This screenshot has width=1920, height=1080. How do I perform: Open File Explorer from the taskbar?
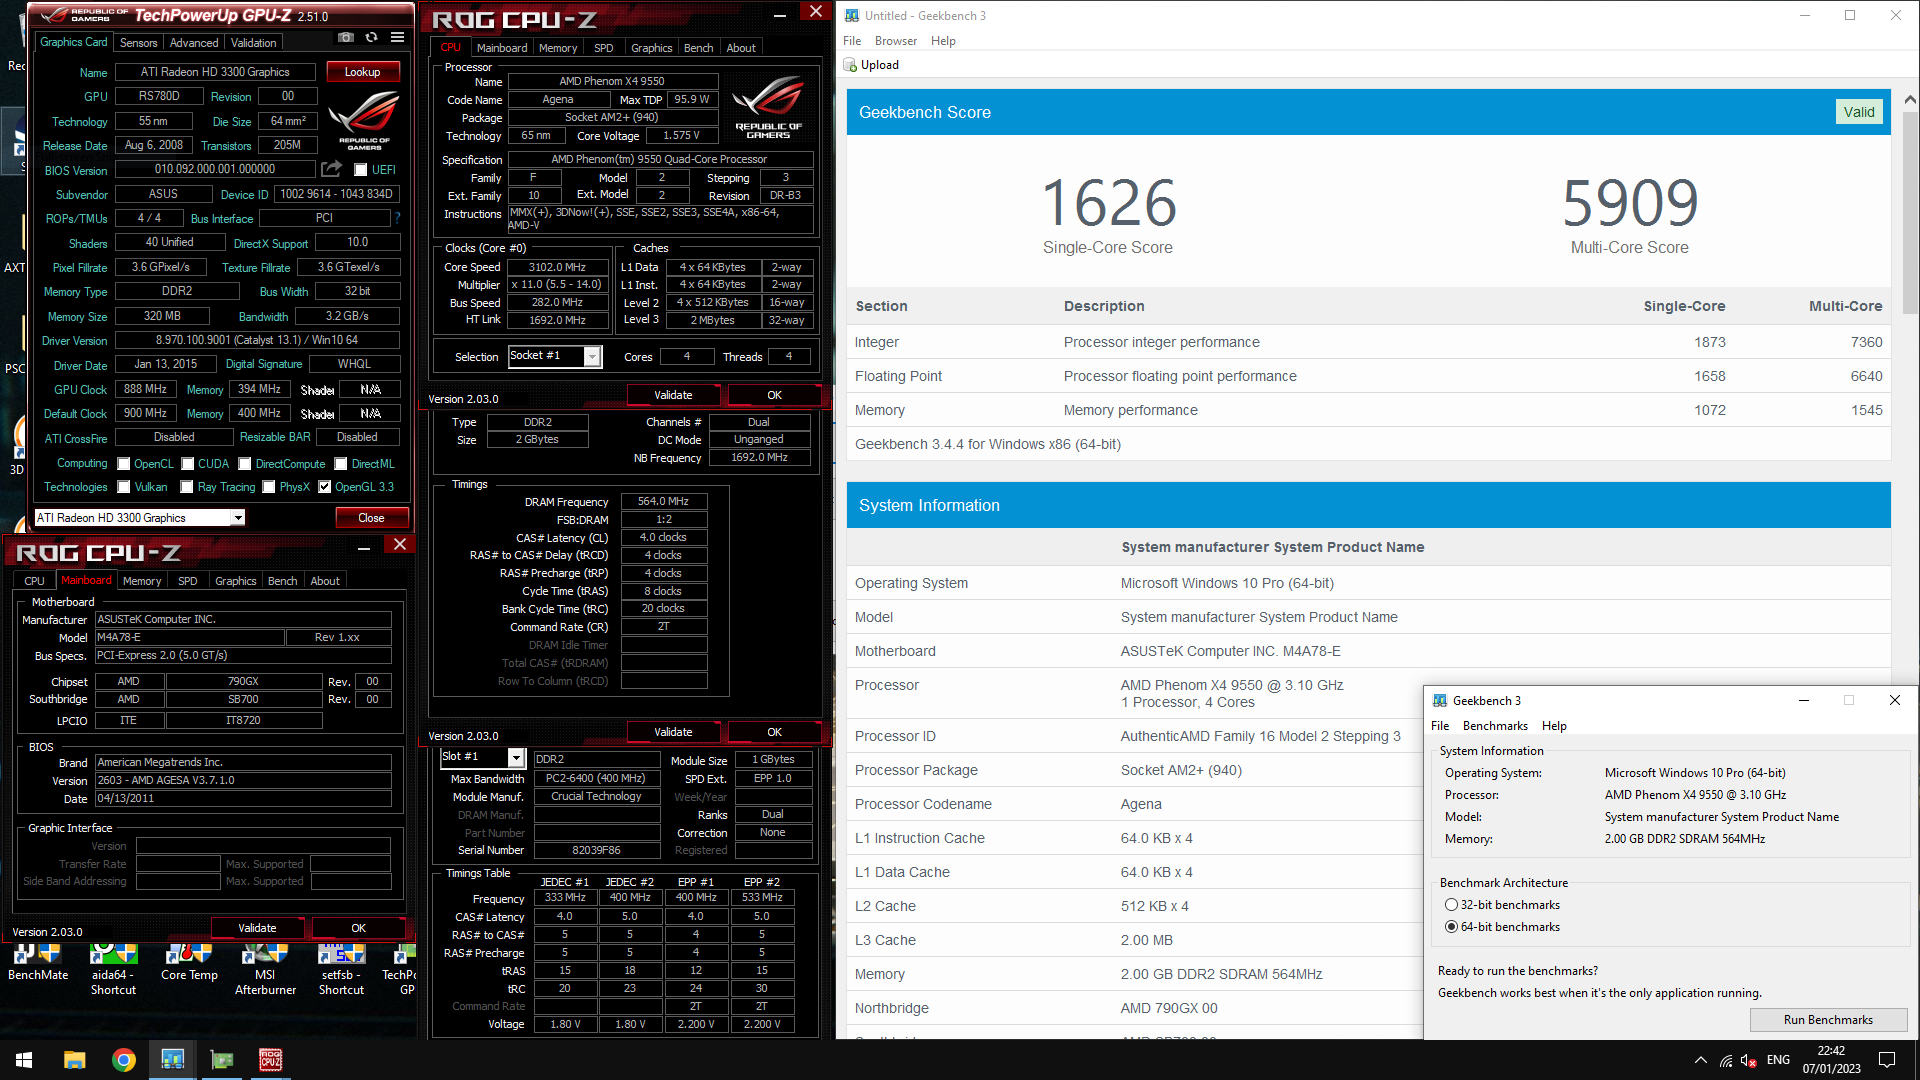point(75,1060)
